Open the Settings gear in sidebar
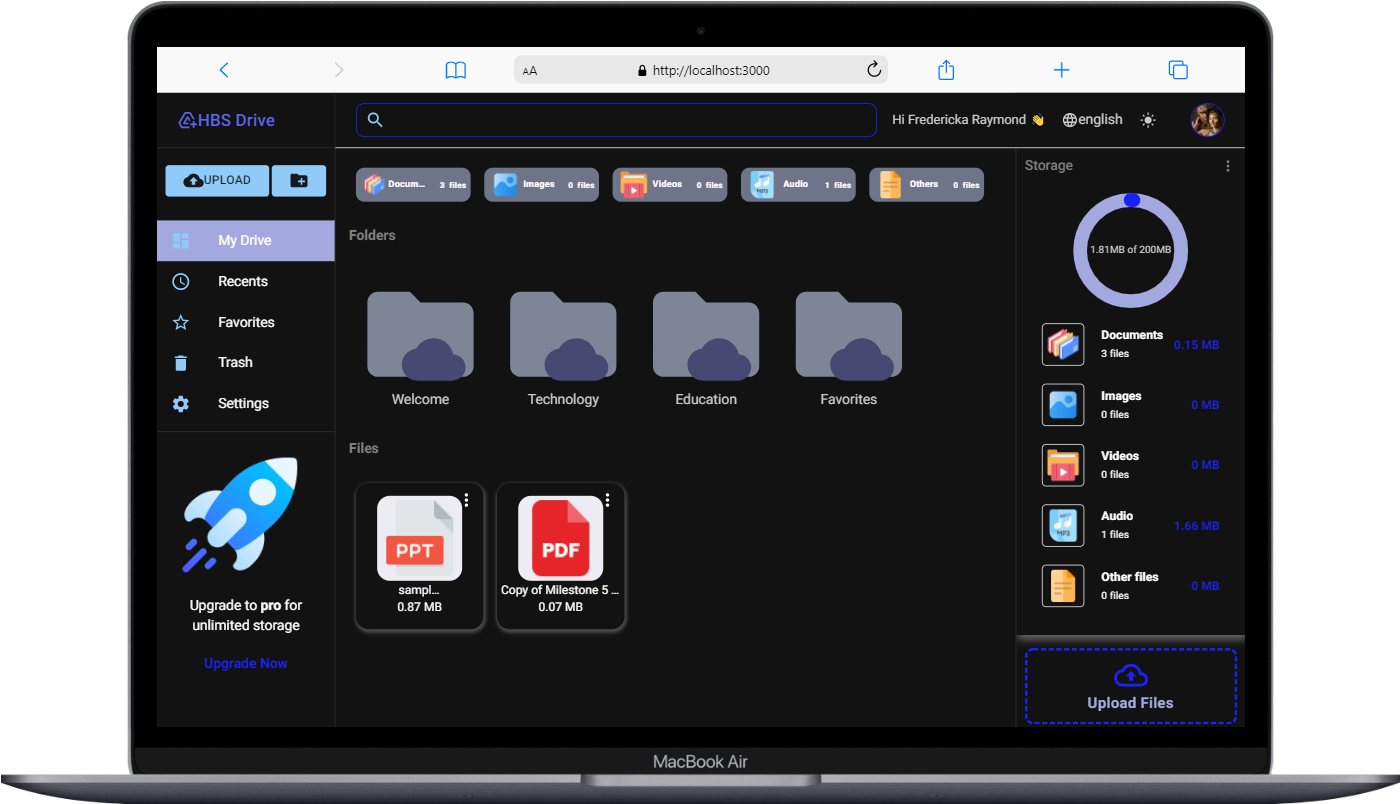Viewport: 1400px width, 804px height. tap(180, 403)
